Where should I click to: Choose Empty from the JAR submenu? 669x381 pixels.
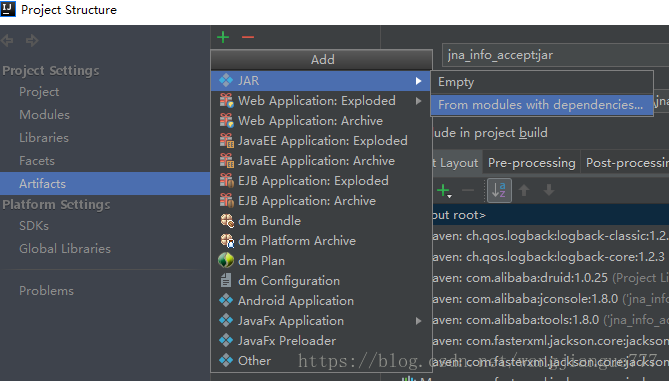[542, 82]
